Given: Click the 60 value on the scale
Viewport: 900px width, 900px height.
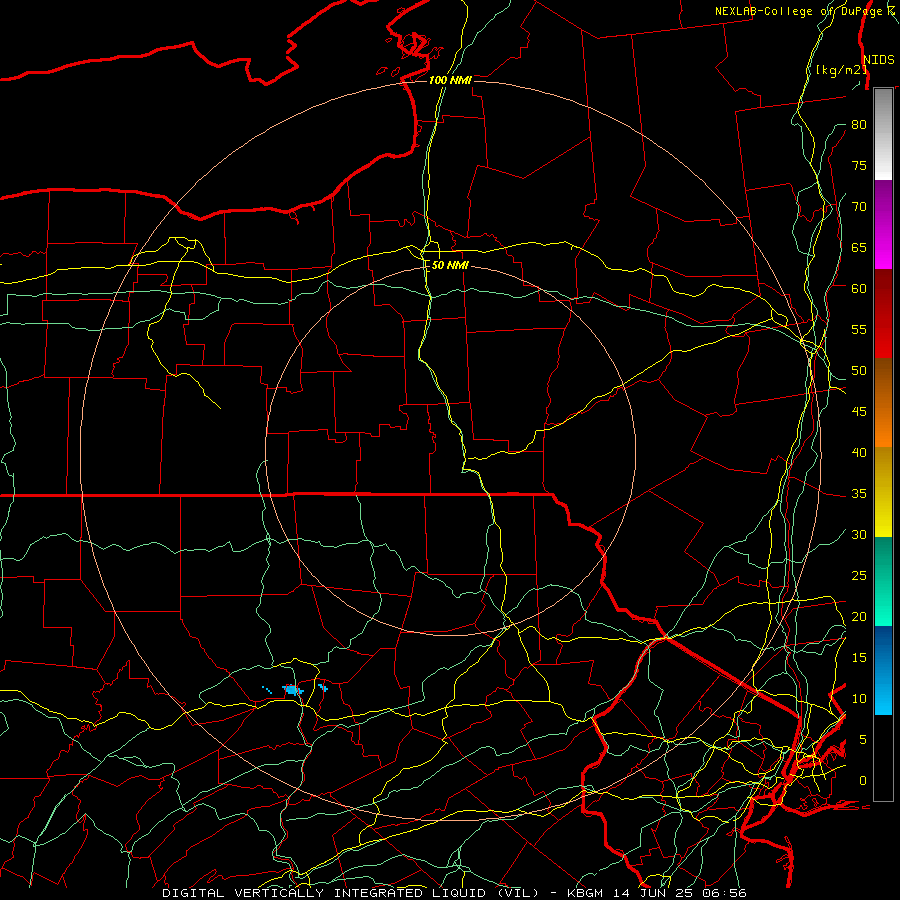Looking at the screenshot, I should tap(859, 288).
